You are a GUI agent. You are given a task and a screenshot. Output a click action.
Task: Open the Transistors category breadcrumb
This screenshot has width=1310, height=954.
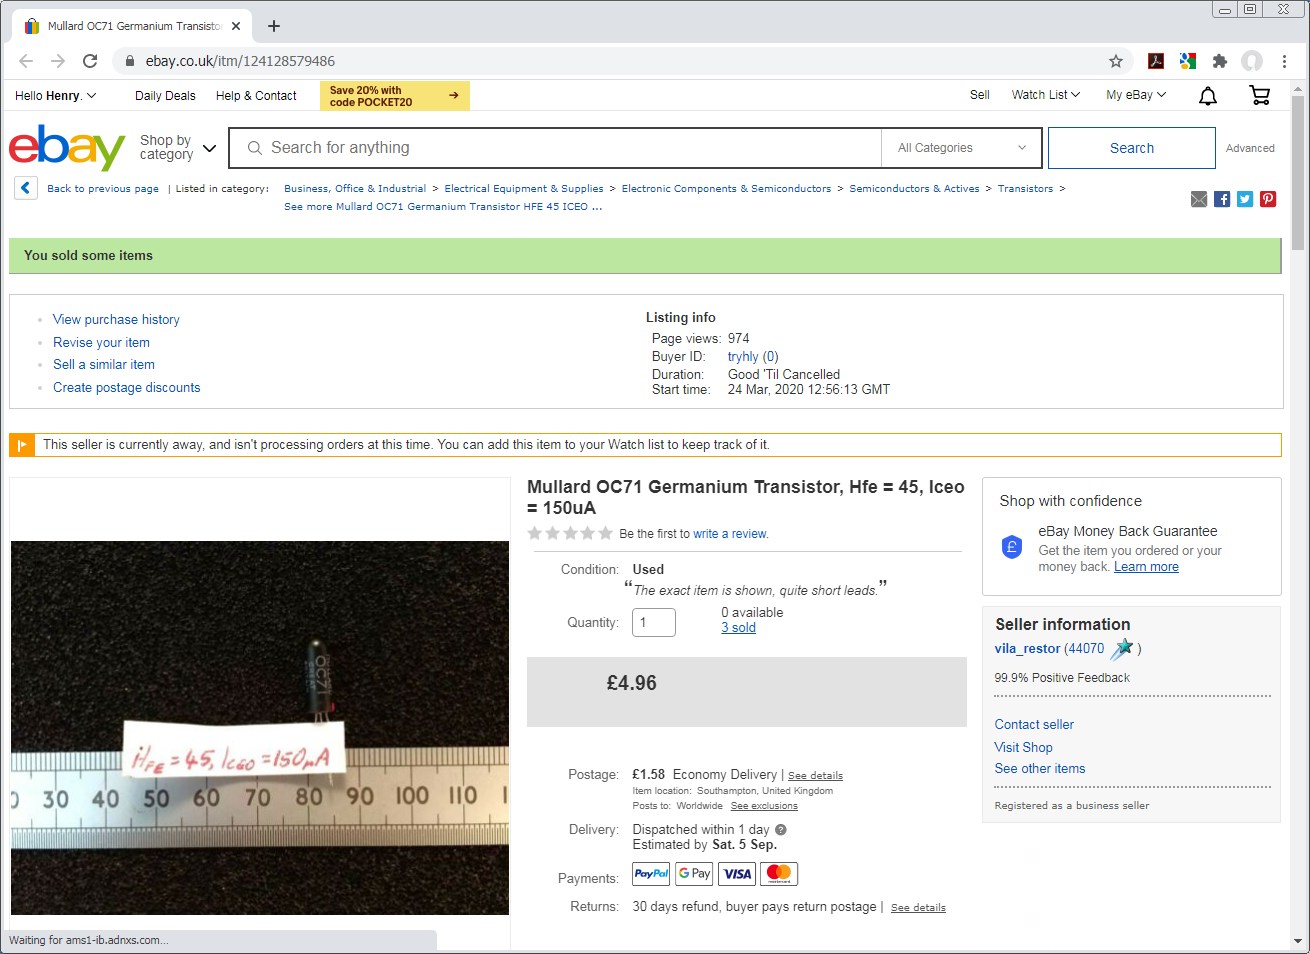pyautogui.click(x=1025, y=189)
